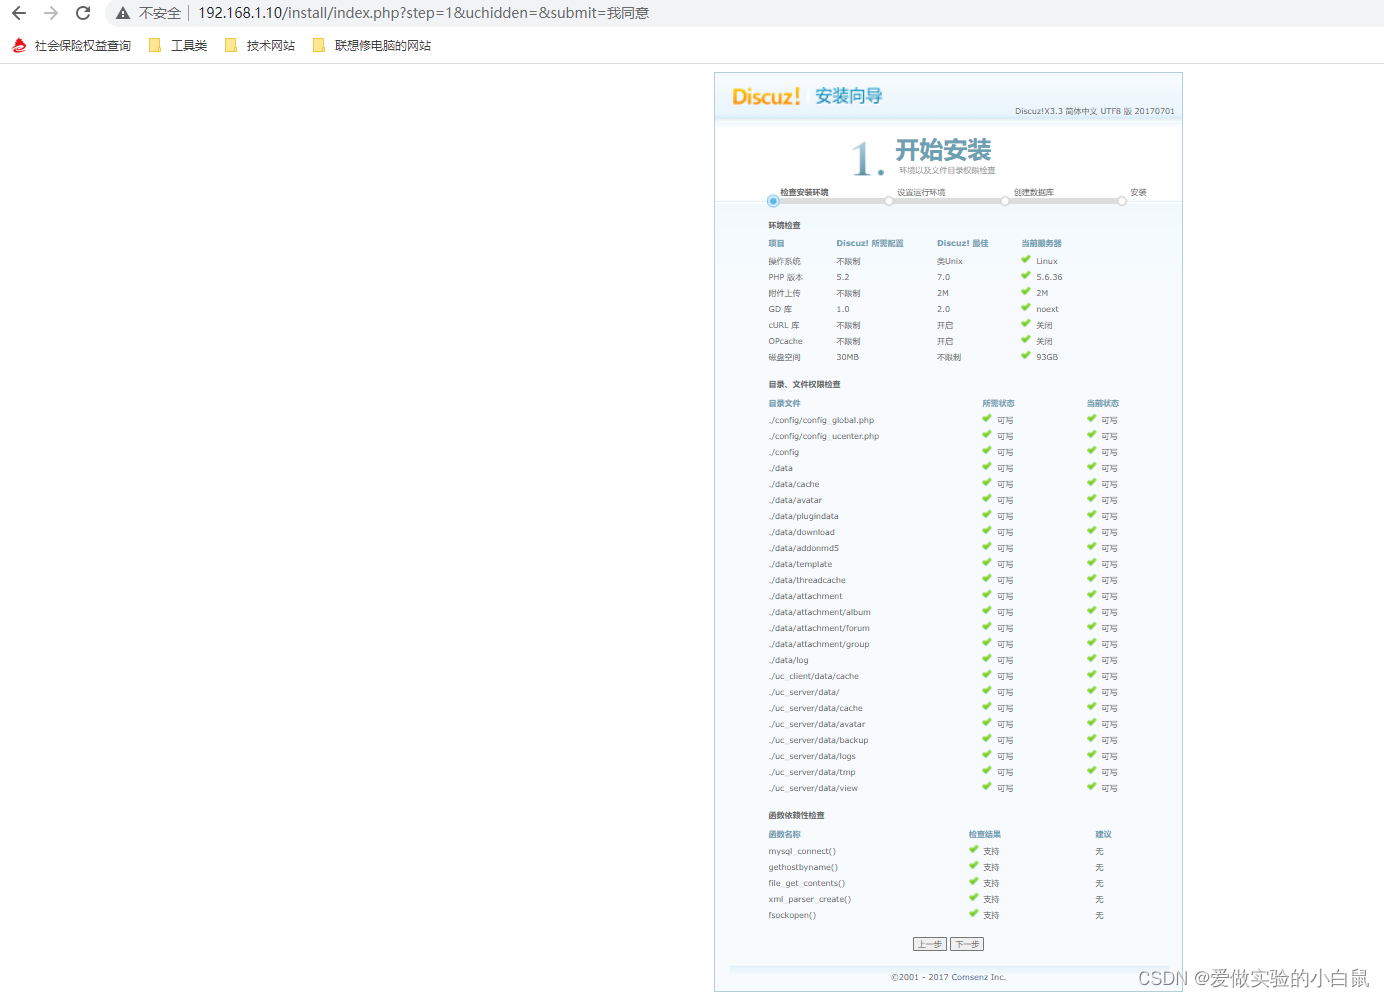Image resolution: width=1384 pixels, height=998 pixels.
Task: Click the Discuz! logo in the installer header
Action: click(766, 96)
